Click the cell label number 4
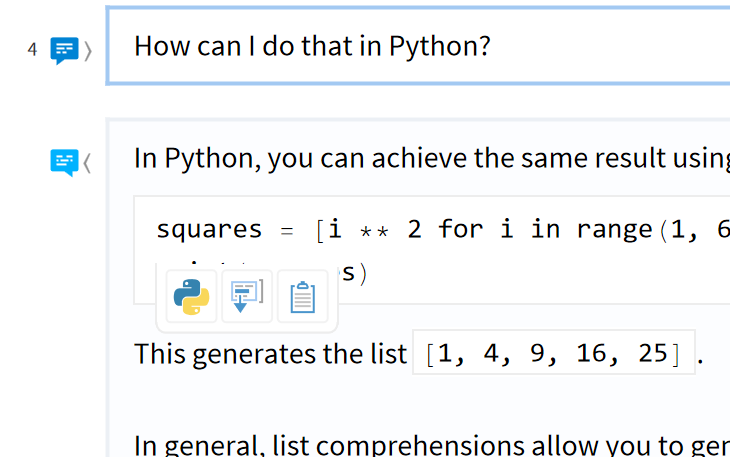Image resolution: width=730 pixels, height=457 pixels. (32, 49)
